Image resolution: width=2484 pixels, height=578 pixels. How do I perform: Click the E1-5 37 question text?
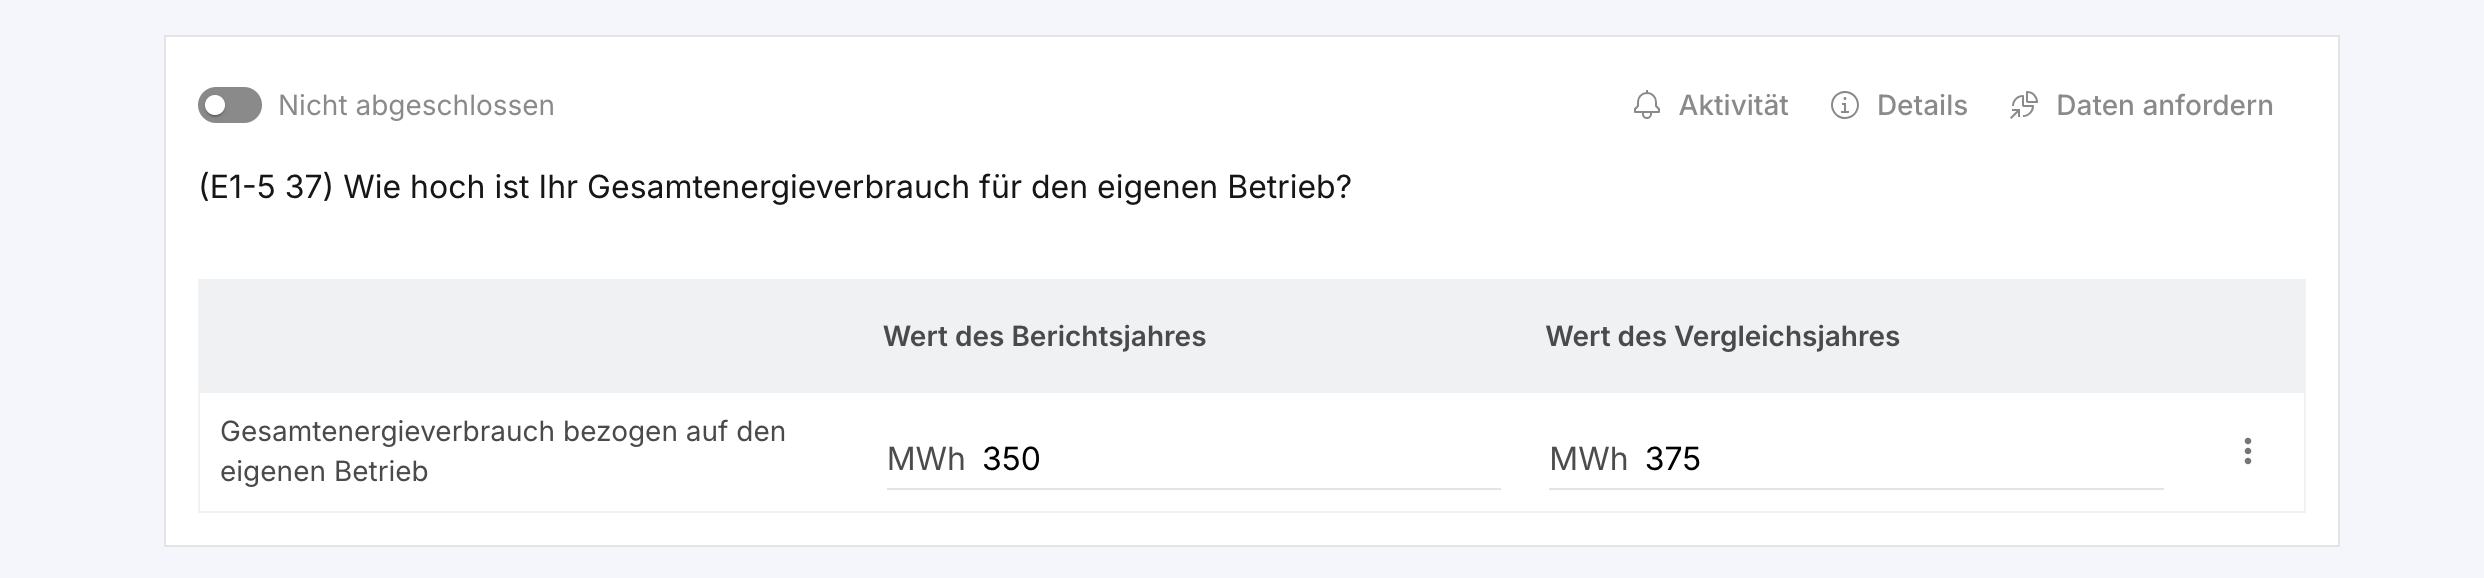click(775, 187)
